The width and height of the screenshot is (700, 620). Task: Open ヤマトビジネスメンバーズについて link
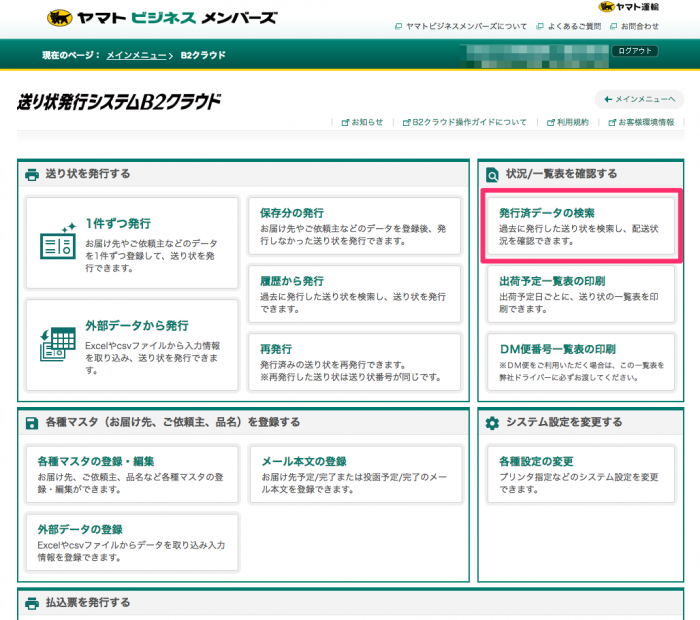[x=467, y=26]
